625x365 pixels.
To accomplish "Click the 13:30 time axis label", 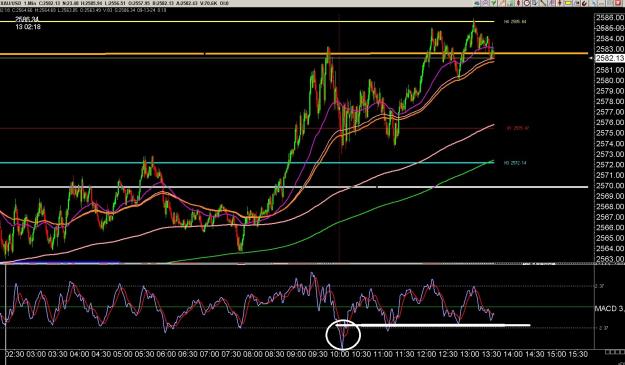I will click(491, 354).
